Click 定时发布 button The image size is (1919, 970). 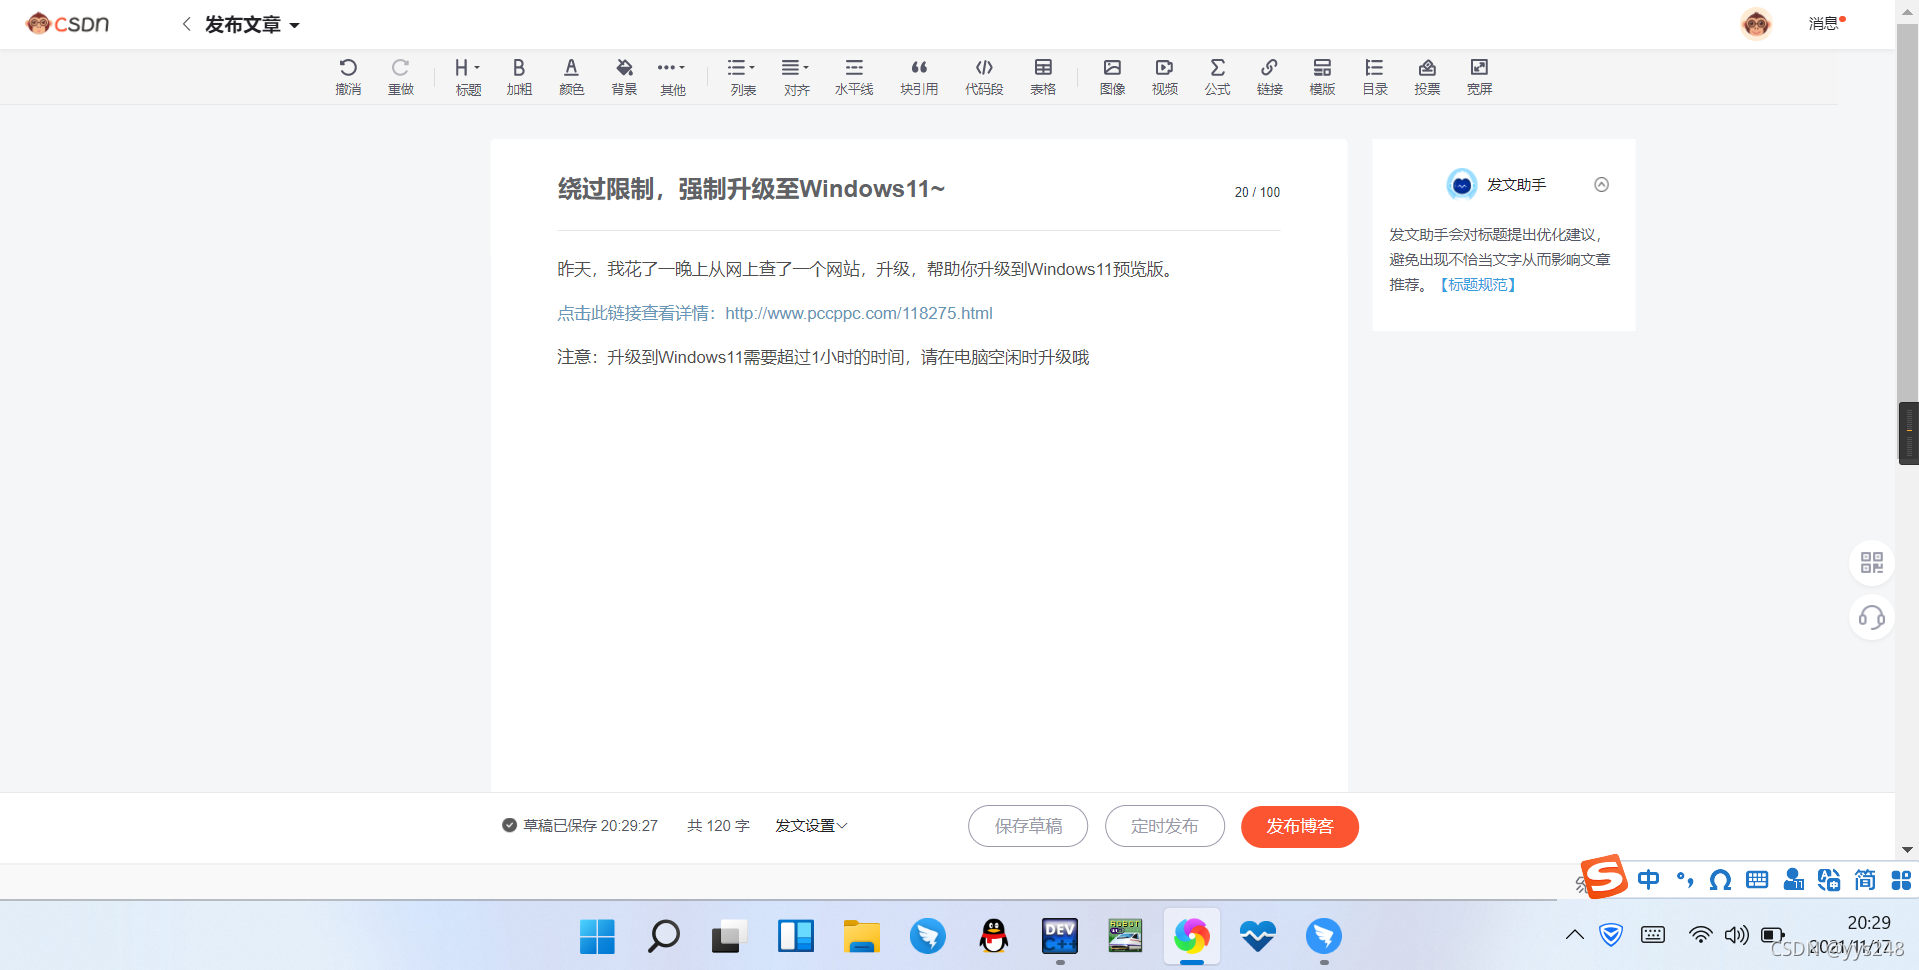(x=1165, y=826)
